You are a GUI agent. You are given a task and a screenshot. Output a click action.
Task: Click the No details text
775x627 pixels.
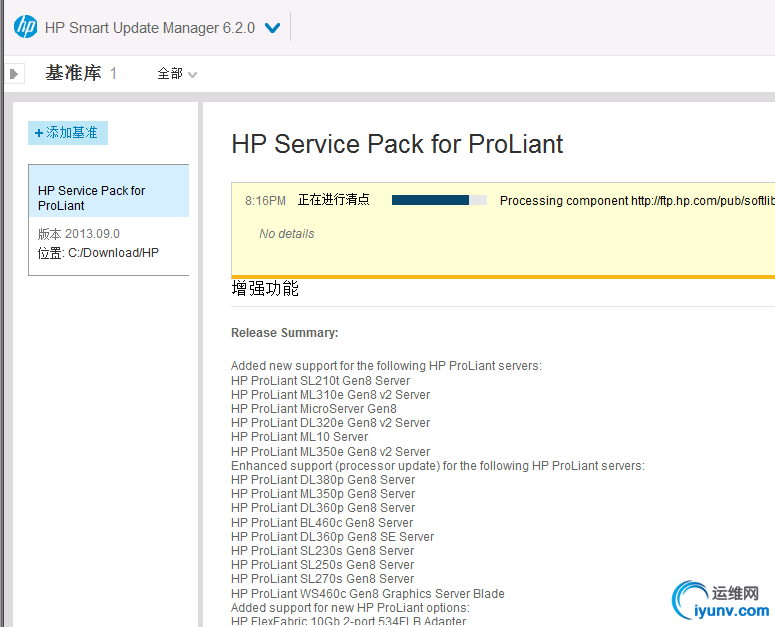click(286, 234)
